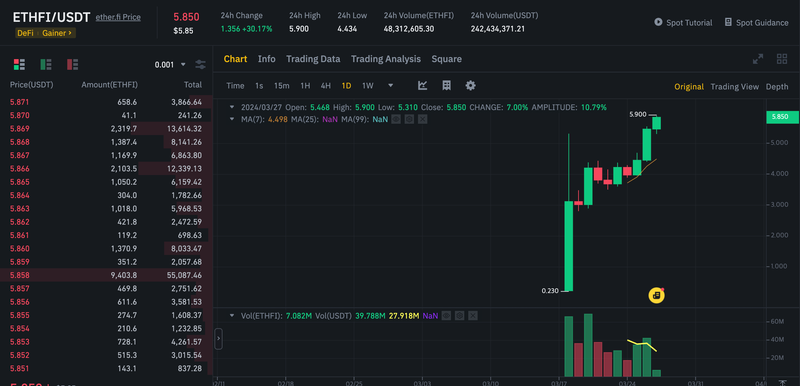Toggle visibility of volume indicator

coord(446,316)
